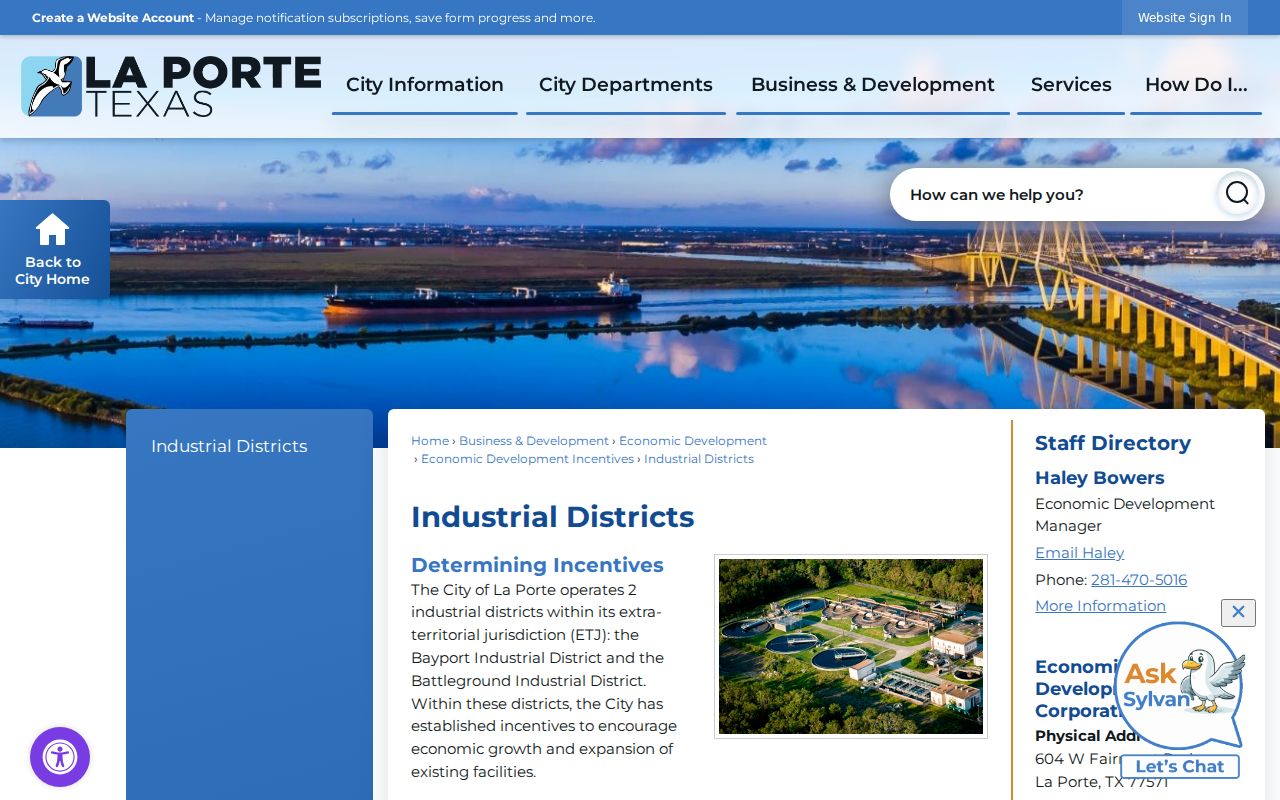Click the Economic Development Manager title text
The image size is (1280, 800).
point(1125,515)
